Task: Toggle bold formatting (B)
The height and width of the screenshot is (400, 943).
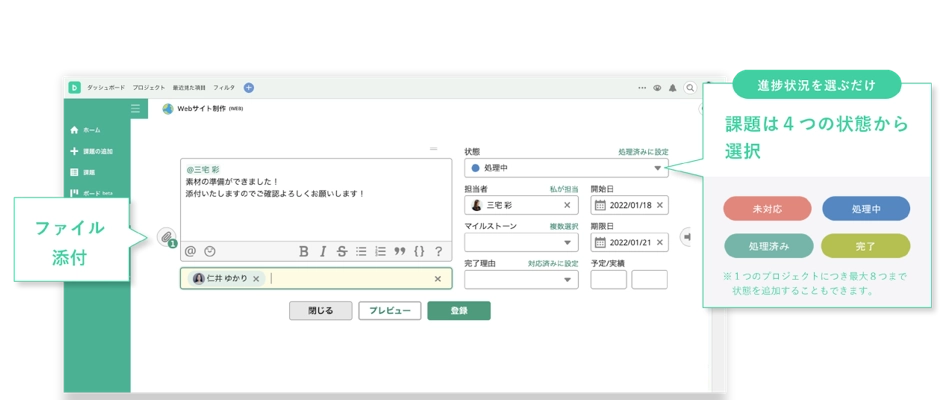Action: [x=304, y=251]
